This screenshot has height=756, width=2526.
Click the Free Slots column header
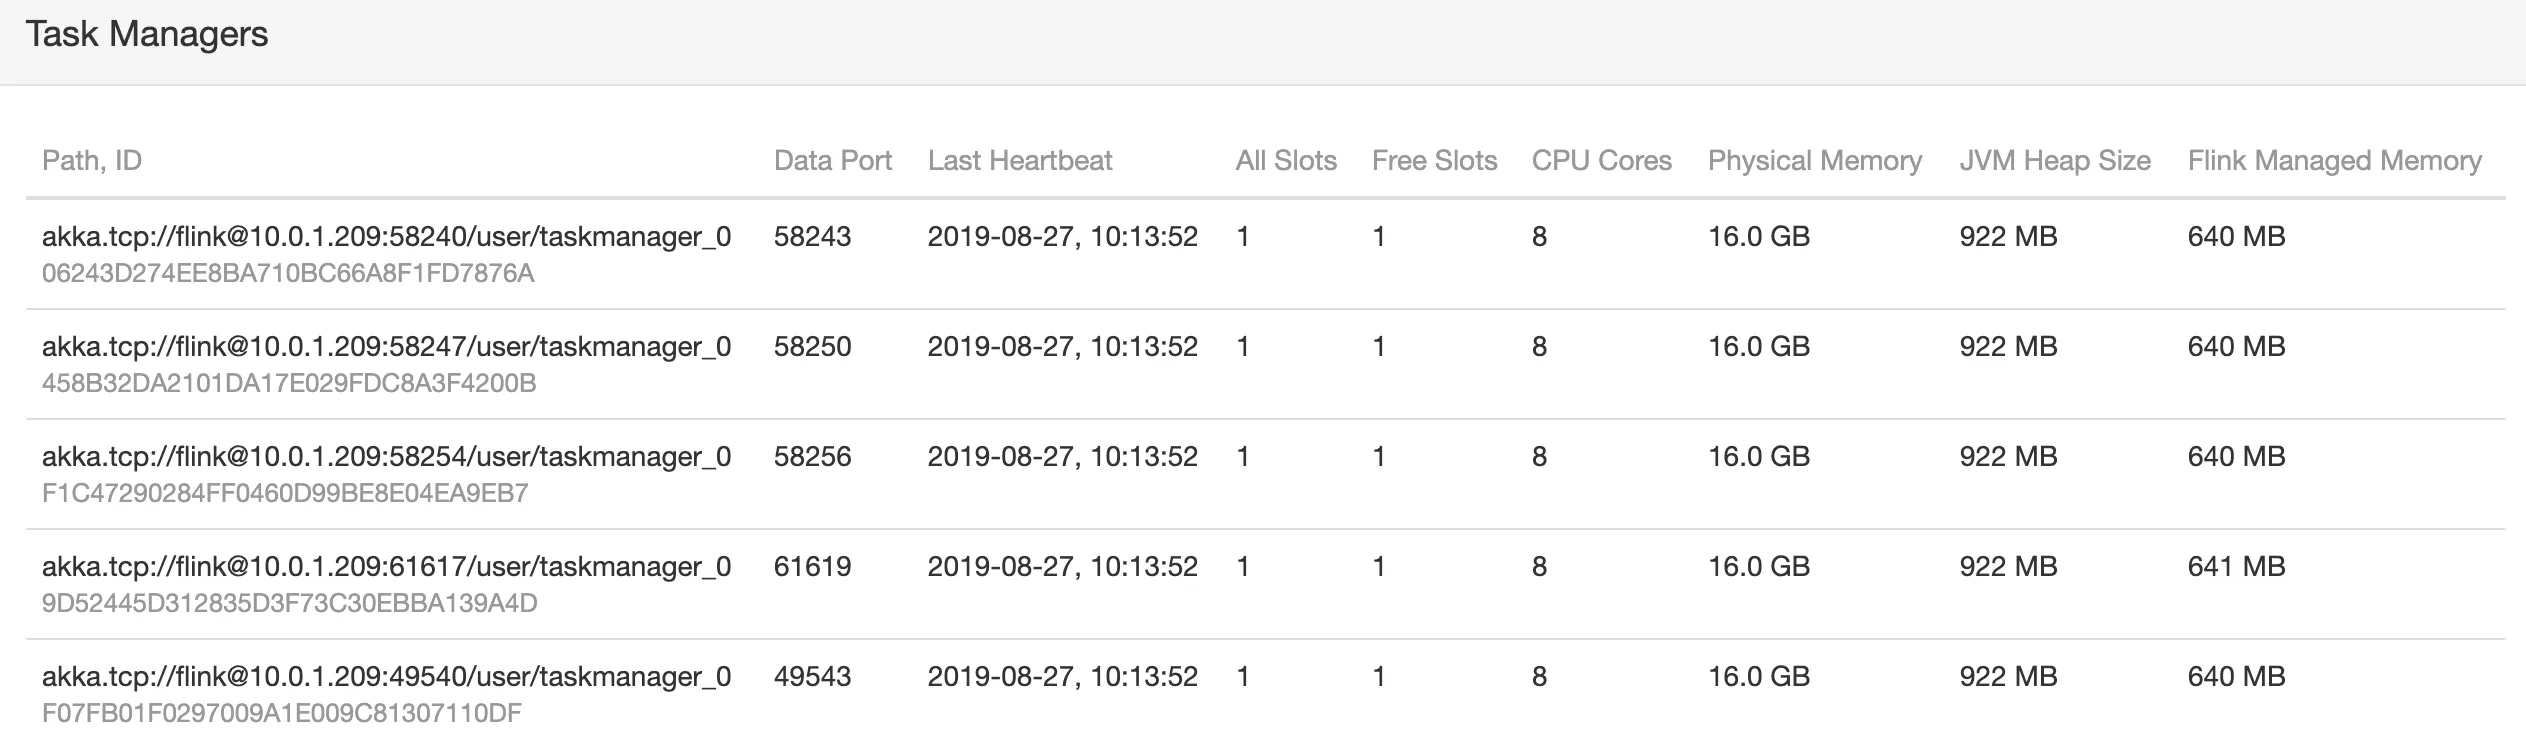[x=1434, y=161]
